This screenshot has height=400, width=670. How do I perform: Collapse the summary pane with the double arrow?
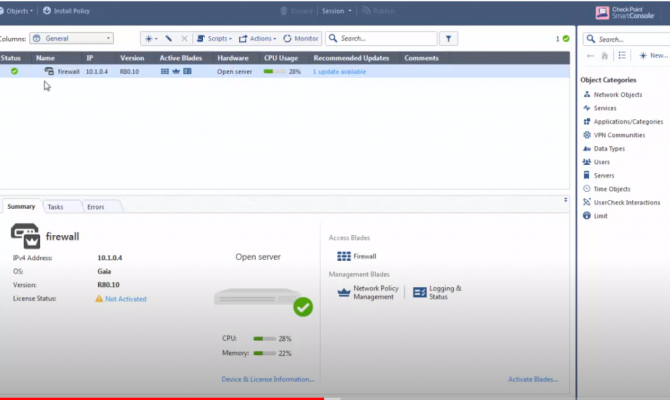click(x=565, y=200)
